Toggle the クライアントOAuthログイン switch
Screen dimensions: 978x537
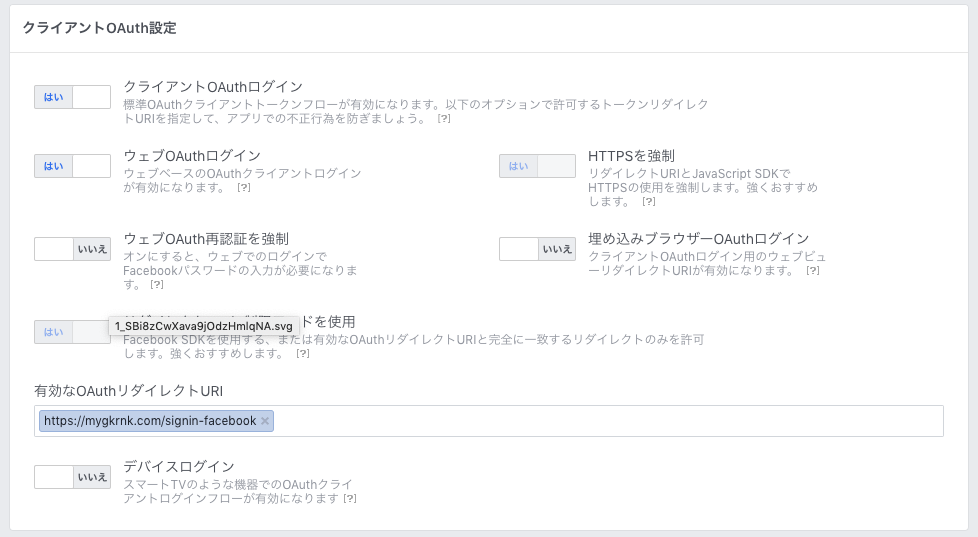(x=72, y=97)
